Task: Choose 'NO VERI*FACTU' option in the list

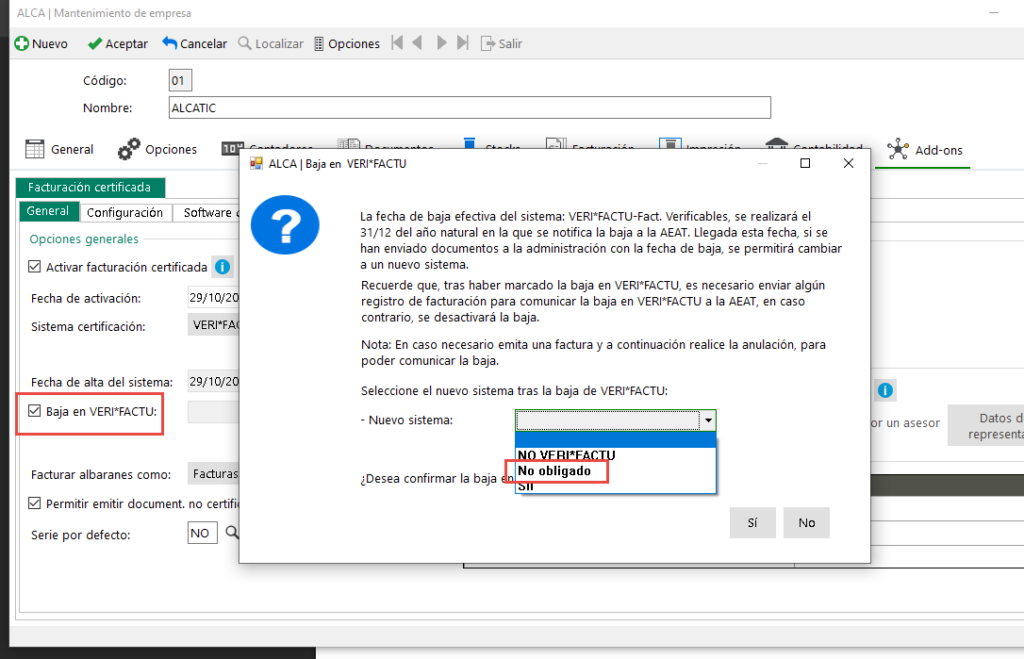Action: click(x=566, y=455)
